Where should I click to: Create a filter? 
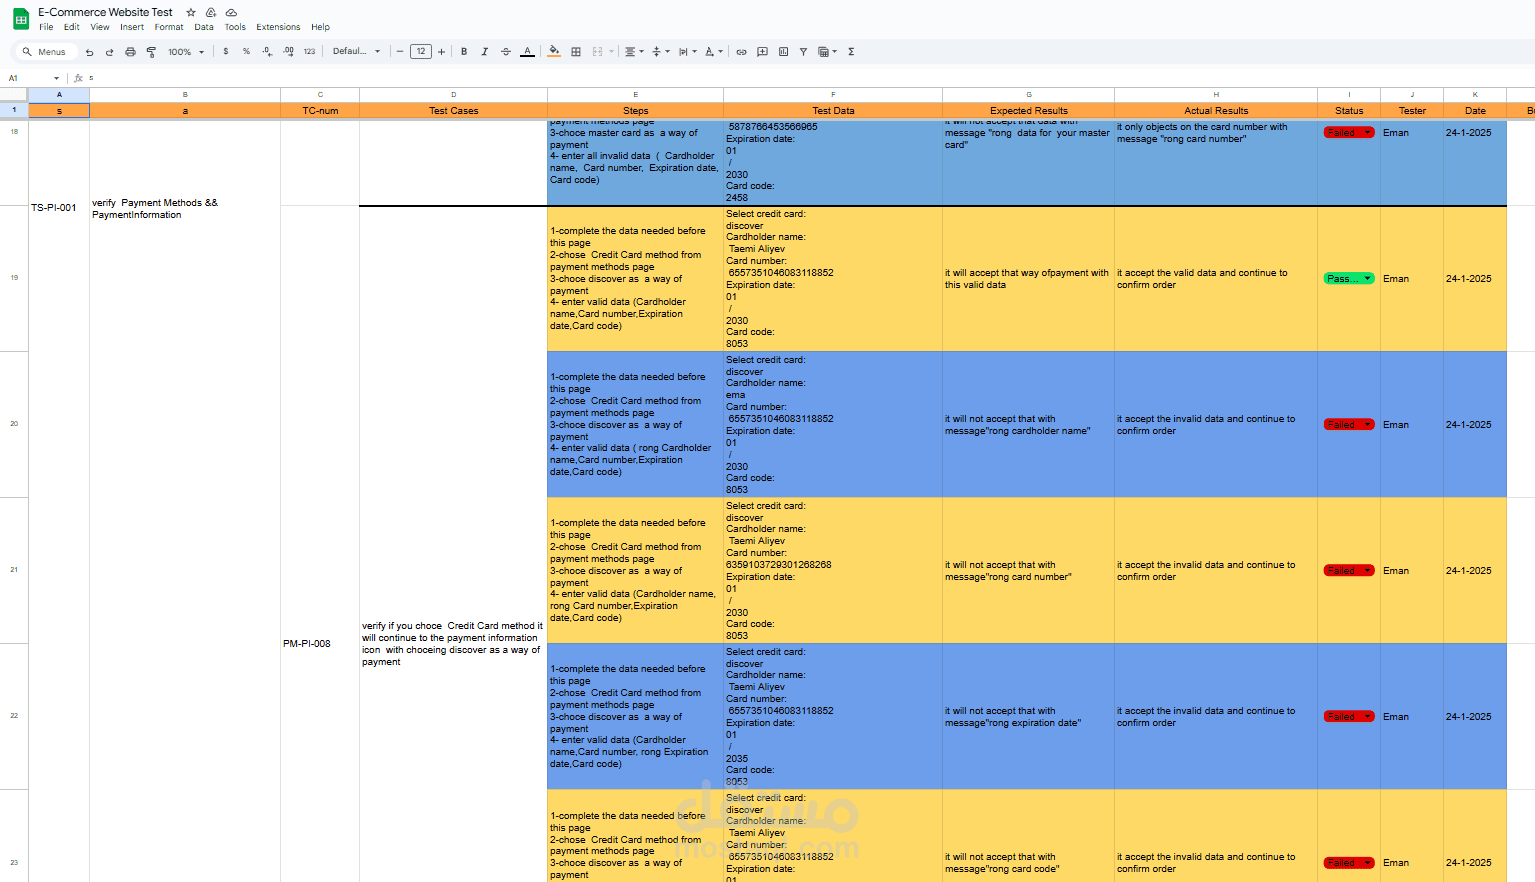tap(803, 52)
